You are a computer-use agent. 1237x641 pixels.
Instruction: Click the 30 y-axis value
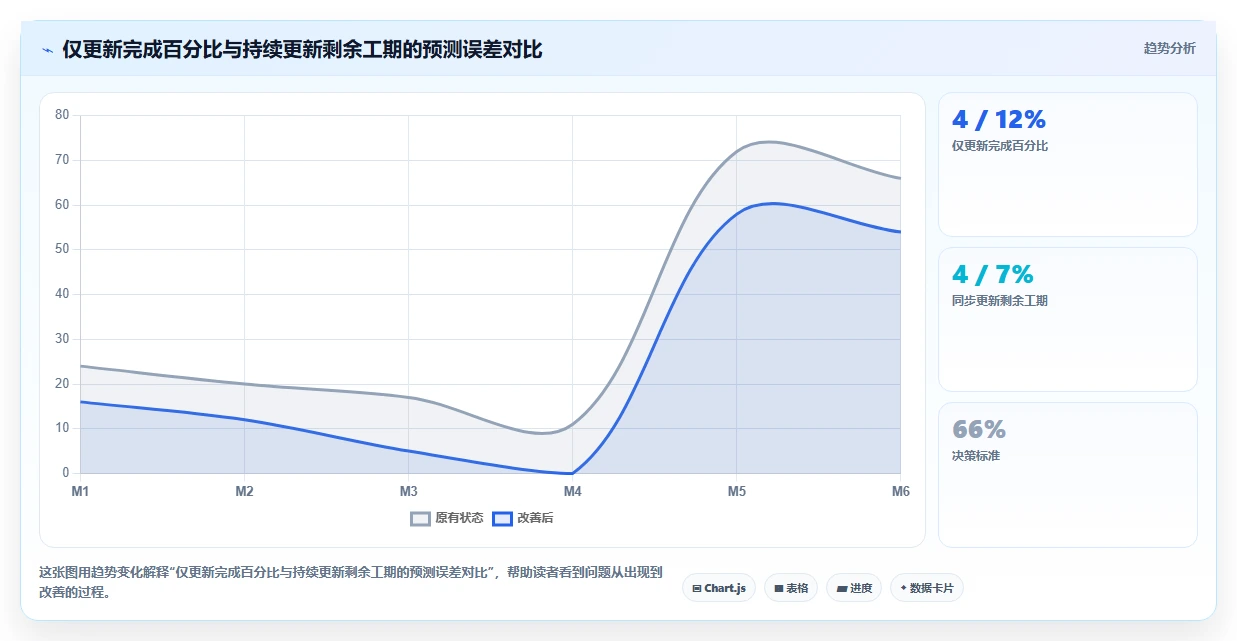62,339
